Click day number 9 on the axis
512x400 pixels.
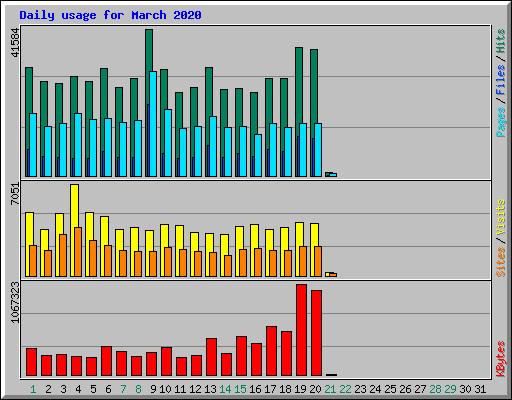pos(153,389)
